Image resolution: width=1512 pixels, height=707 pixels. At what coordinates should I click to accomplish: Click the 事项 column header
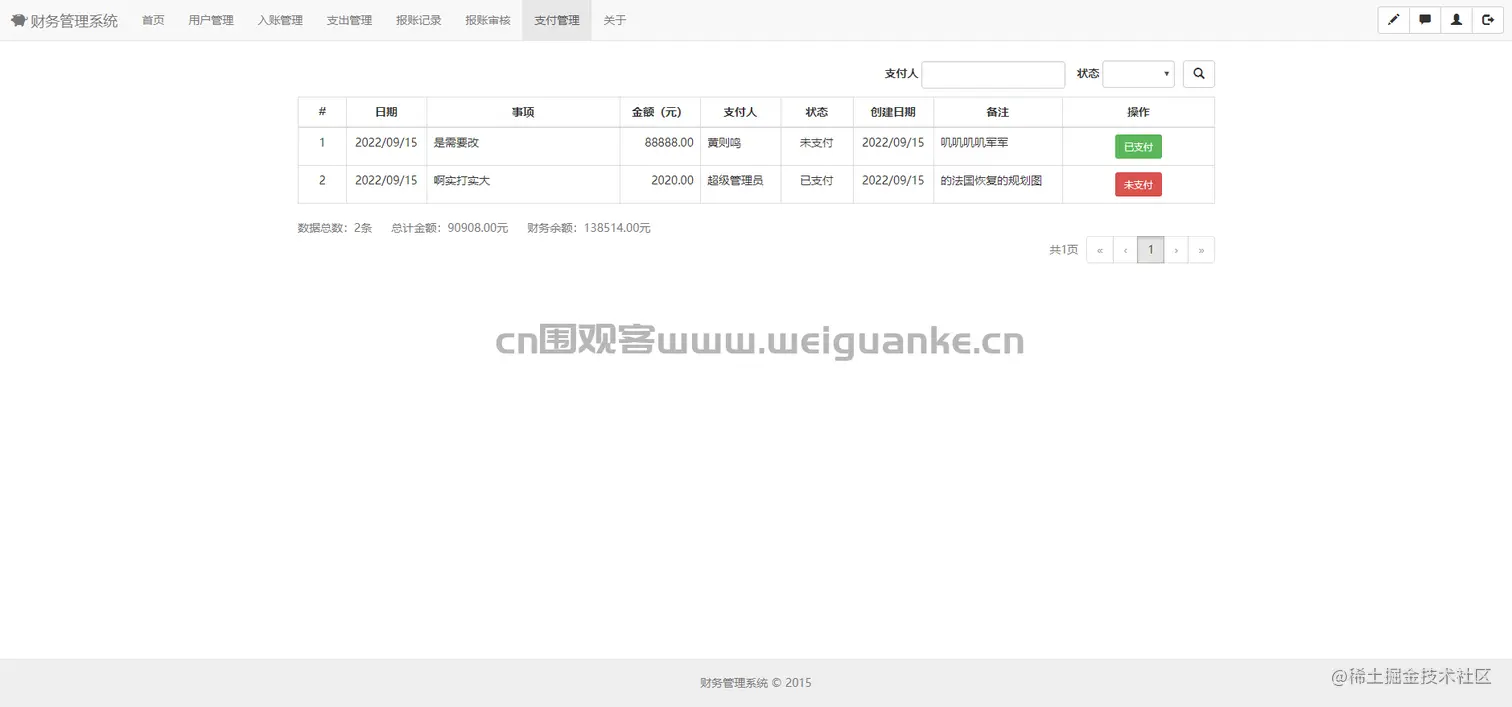point(523,112)
